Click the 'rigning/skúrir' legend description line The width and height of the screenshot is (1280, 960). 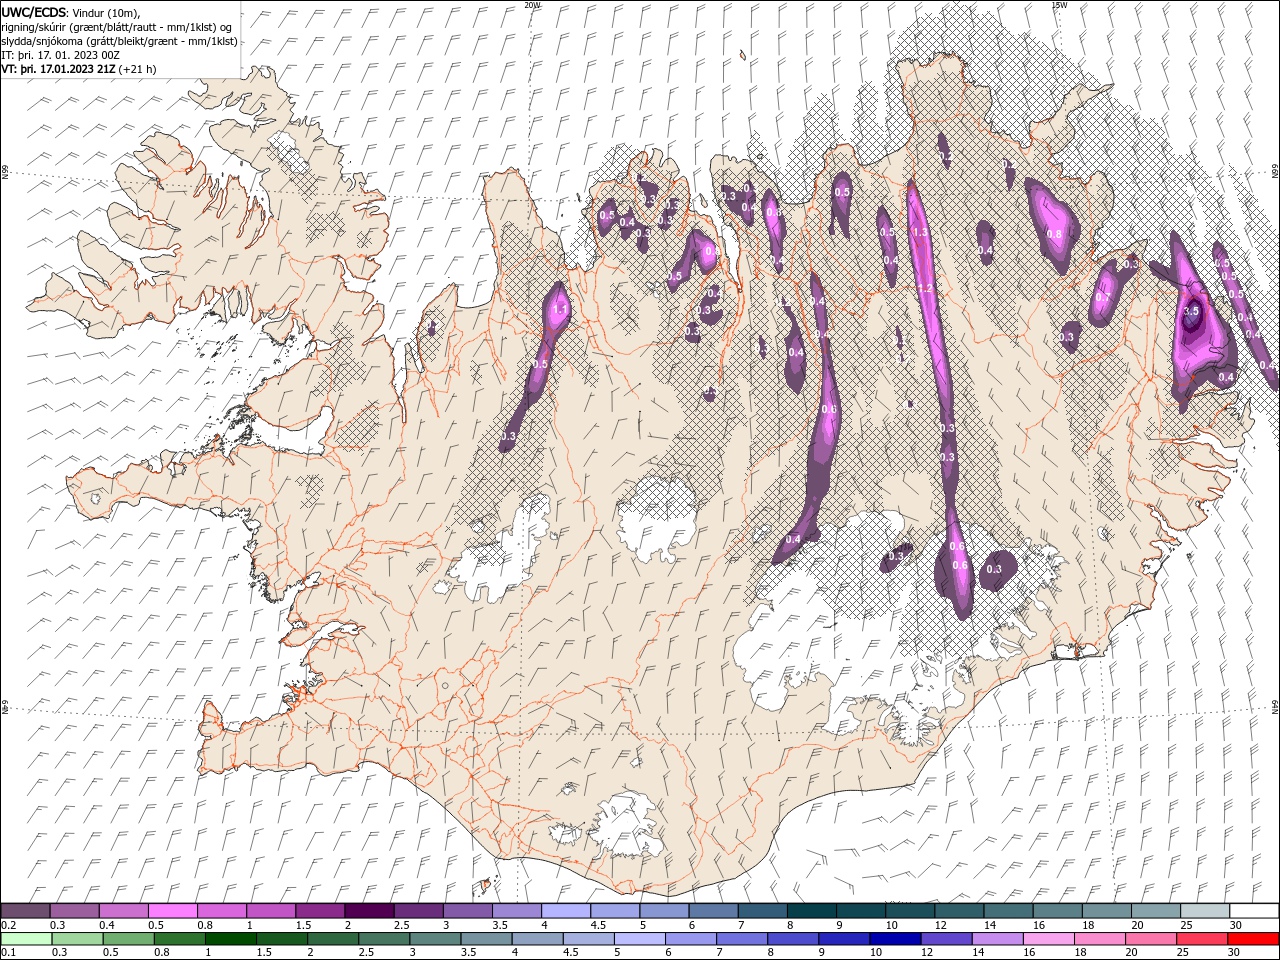pyautogui.click(x=116, y=27)
